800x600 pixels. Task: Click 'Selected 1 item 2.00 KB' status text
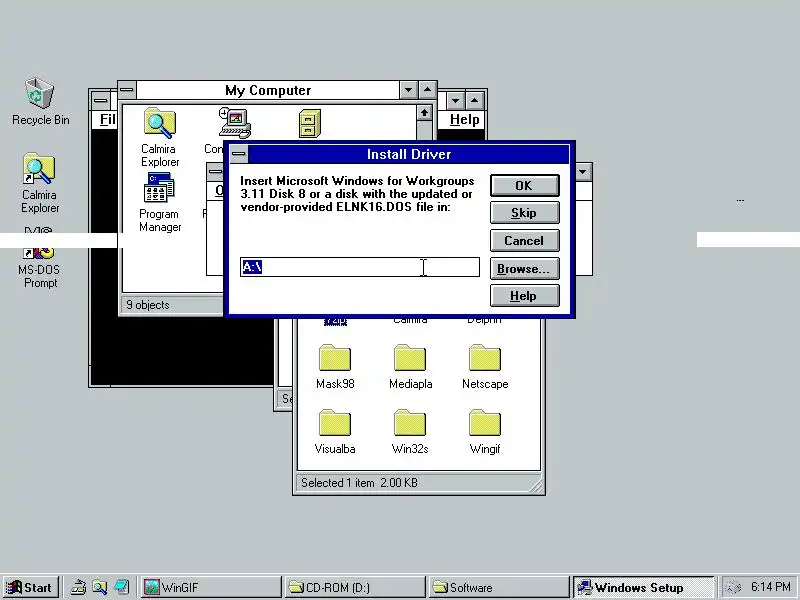click(x=359, y=483)
